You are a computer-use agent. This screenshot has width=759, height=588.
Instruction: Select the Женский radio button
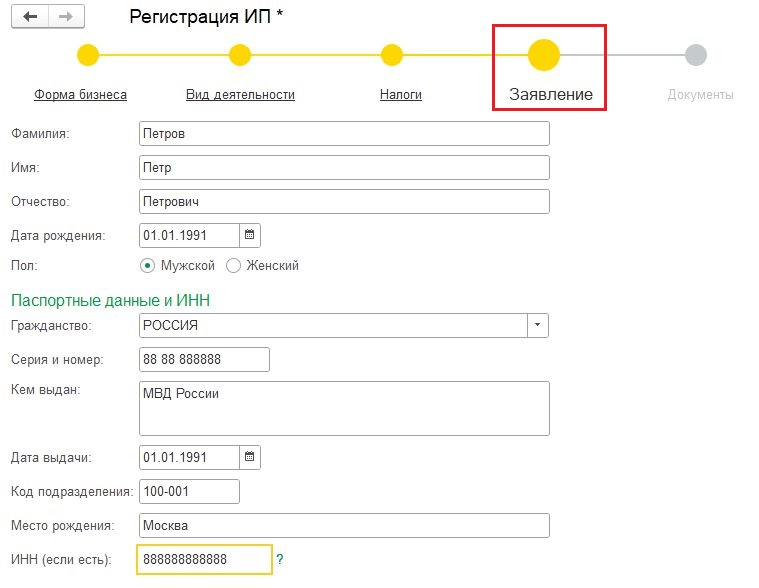point(234,266)
